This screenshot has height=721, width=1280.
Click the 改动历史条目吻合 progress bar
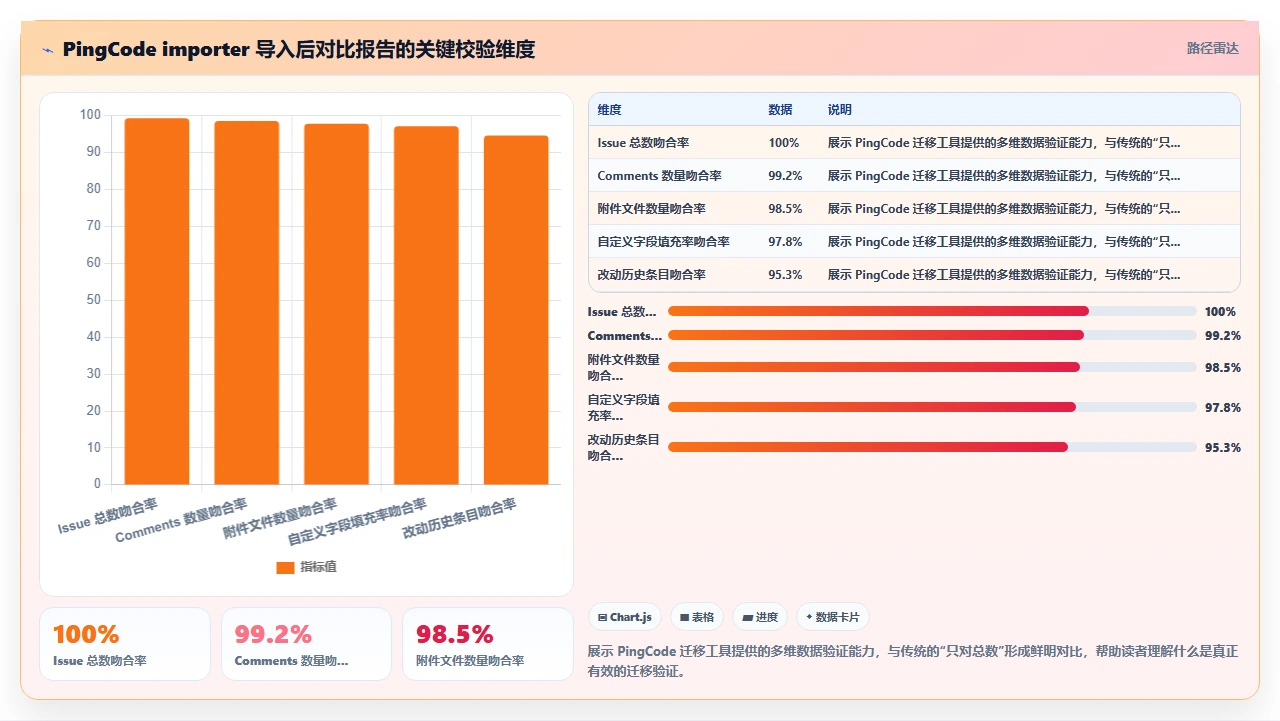[x=932, y=447]
